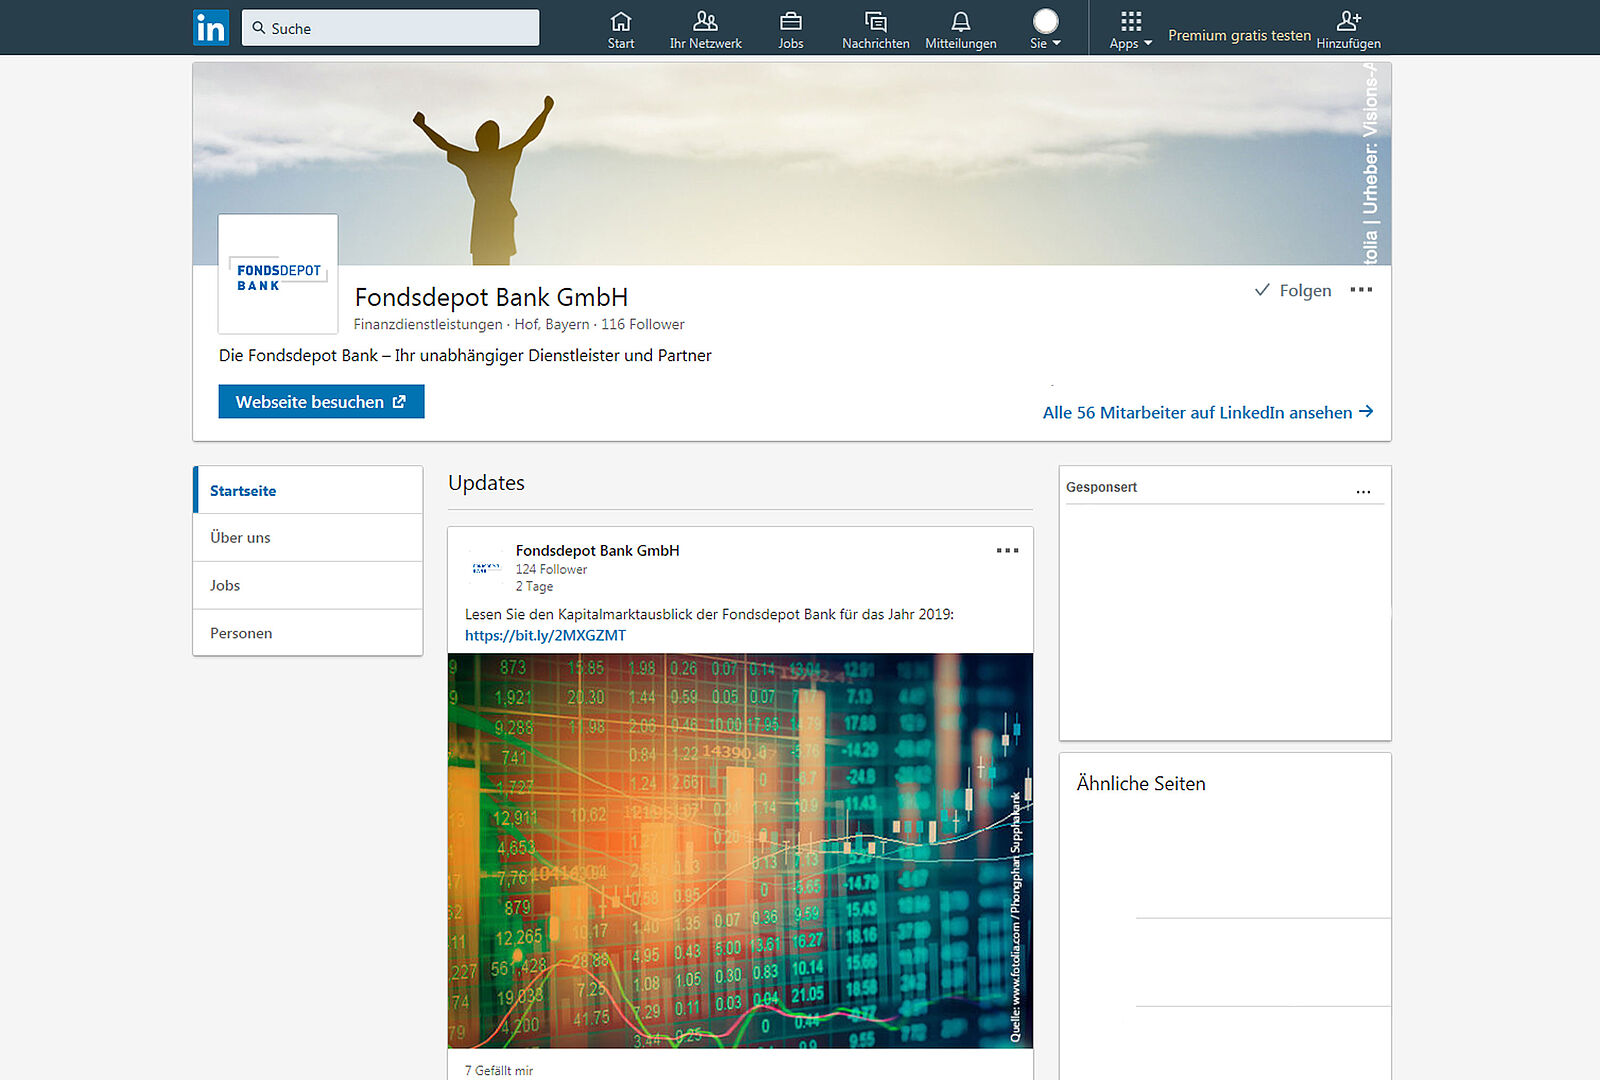Open the bit.ly/2MXGZMT link

click(545, 635)
